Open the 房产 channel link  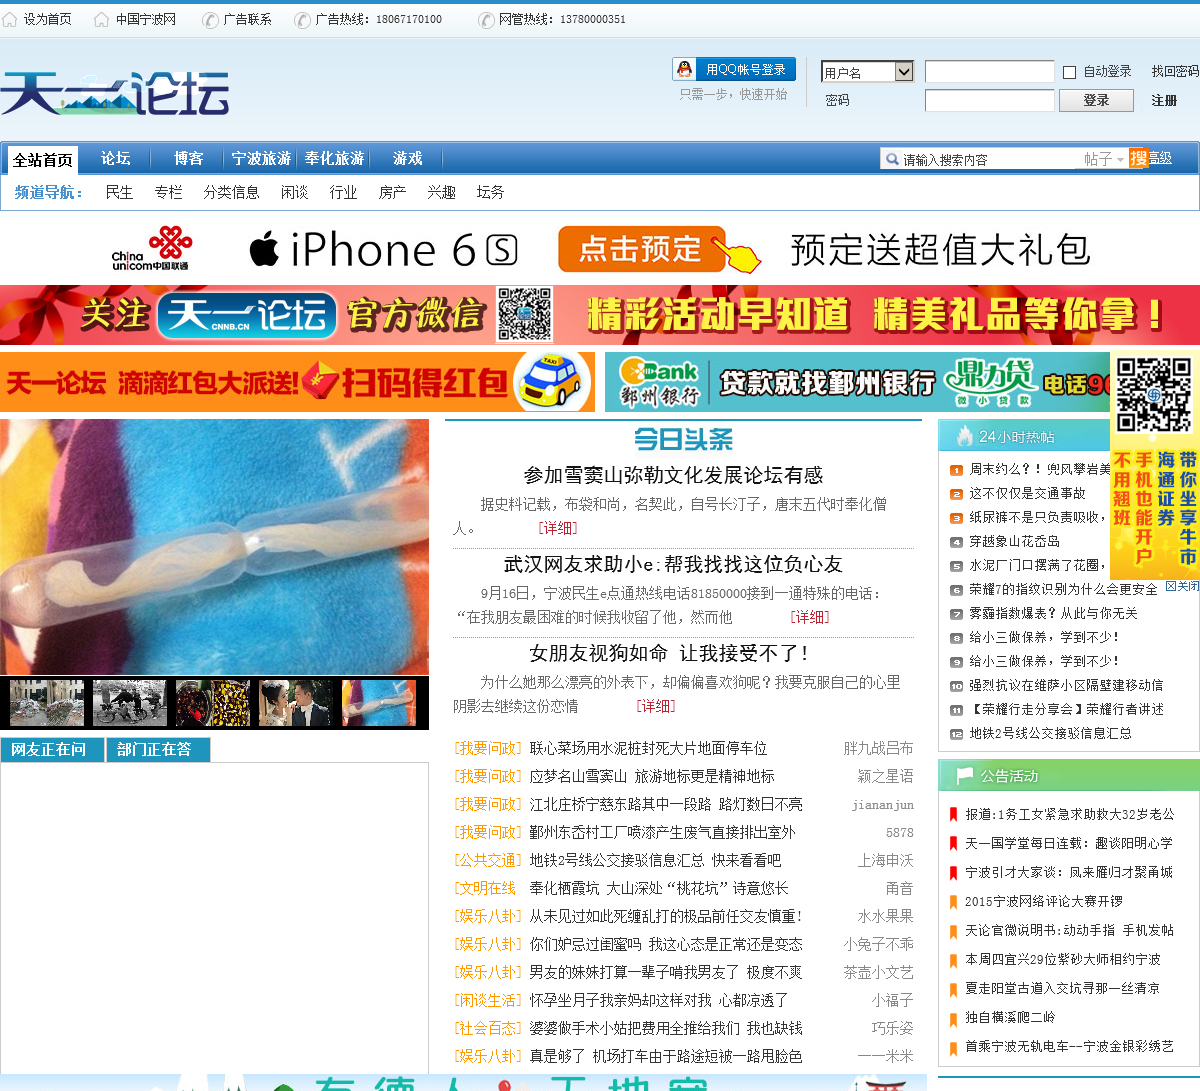392,192
